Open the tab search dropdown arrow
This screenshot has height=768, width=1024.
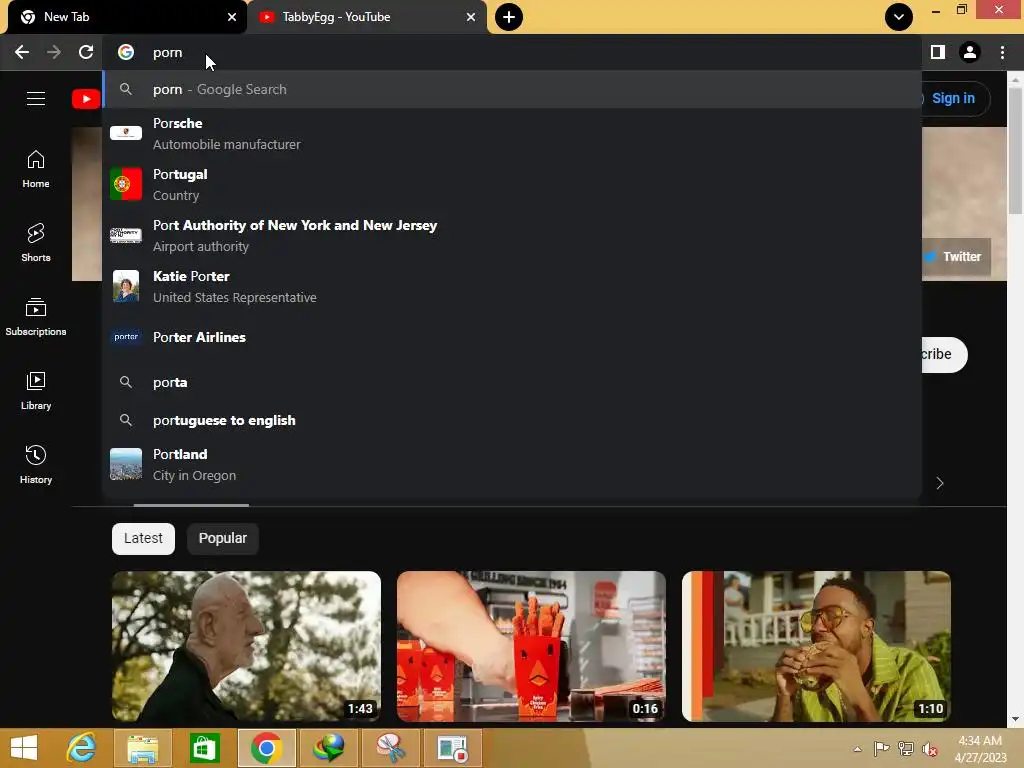click(899, 17)
